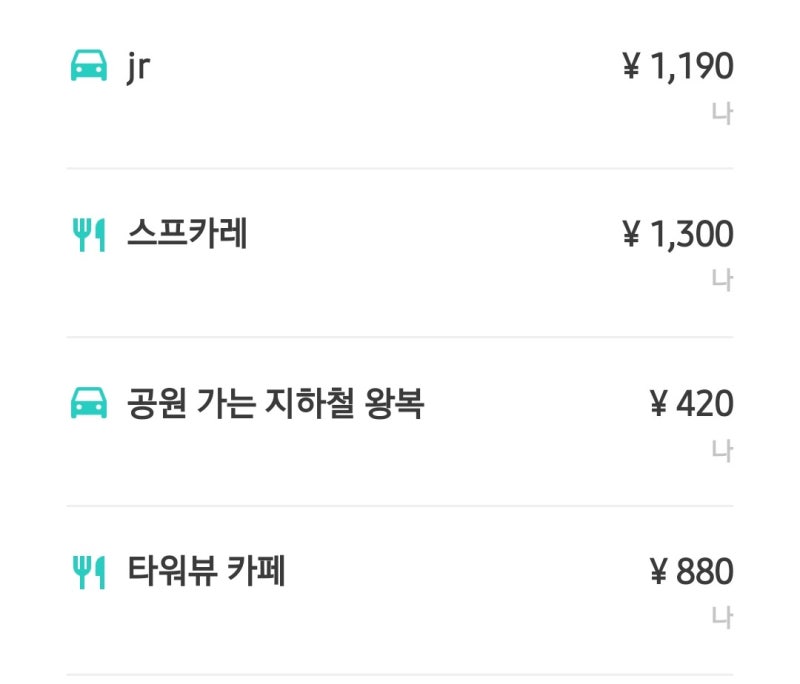Viewport: 800px width, 684px height.
Task: Click the 공원 가는 지하철 왕복 title text
Action: point(276,403)
